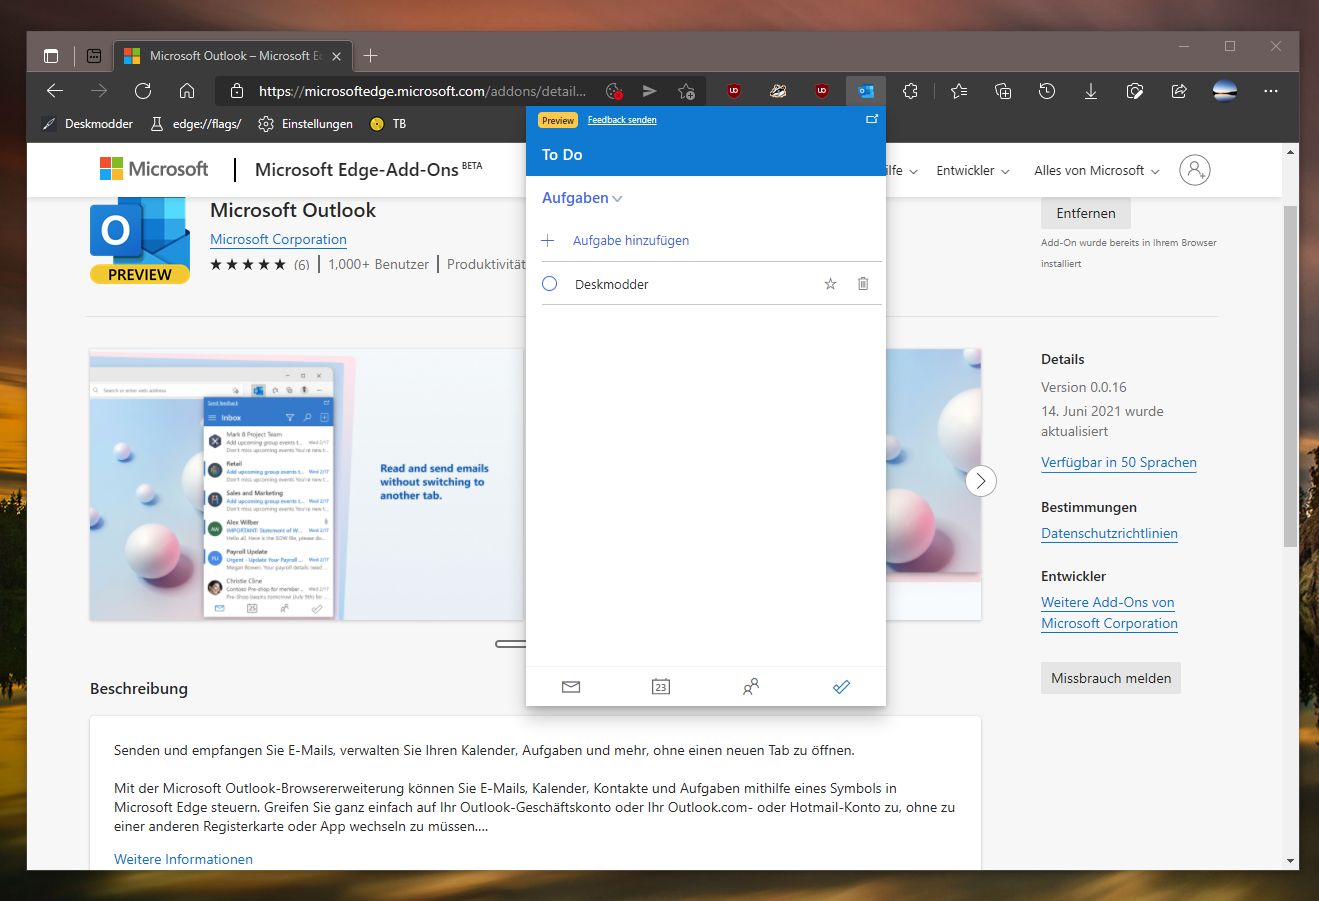Click the Share page icon
Screen dimensions: 1319x901
[1179, 91]
